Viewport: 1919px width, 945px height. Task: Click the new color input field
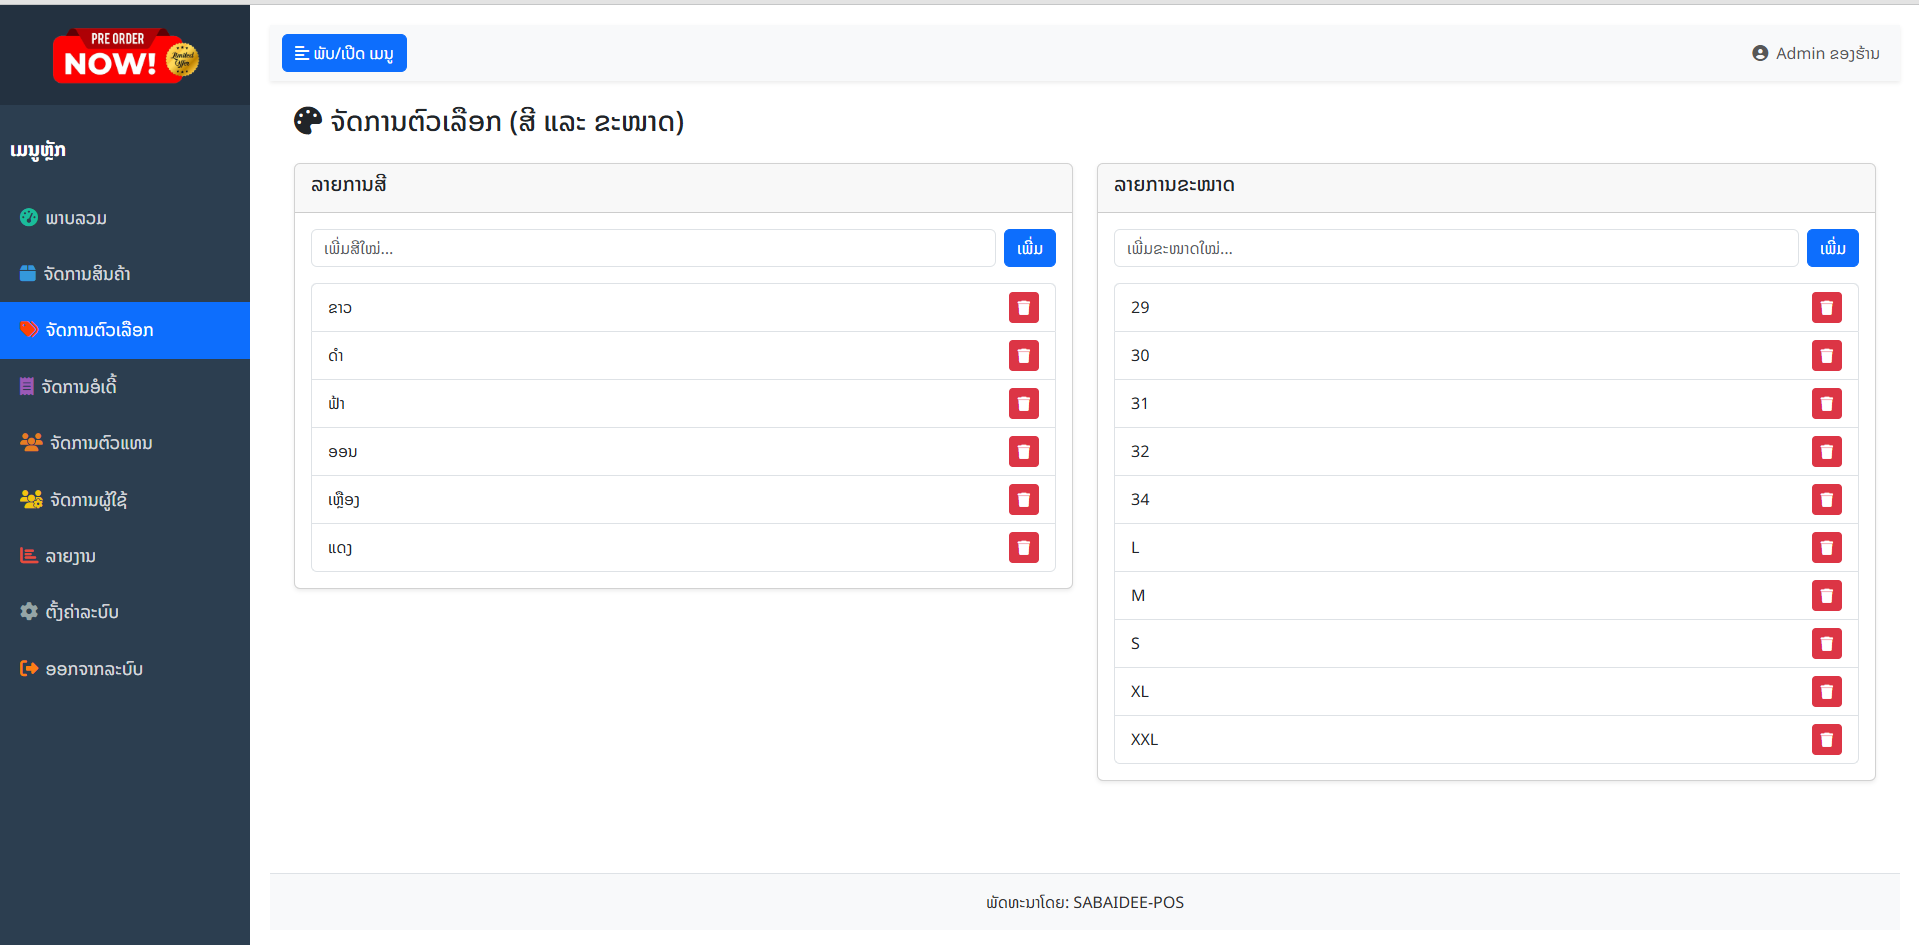click(653, 248)
